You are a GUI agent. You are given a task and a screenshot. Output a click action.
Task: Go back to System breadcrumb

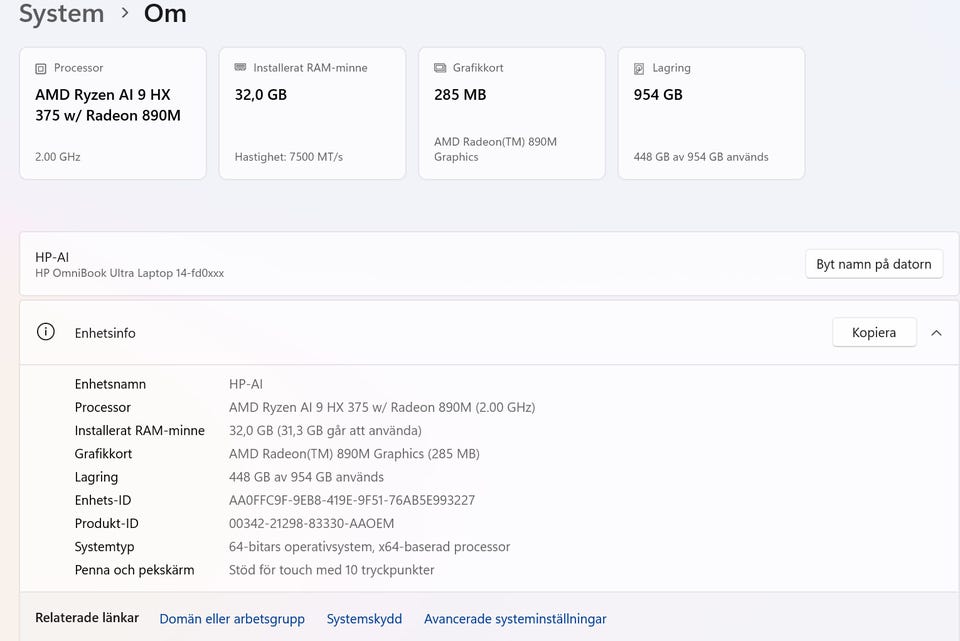[61, 13]
